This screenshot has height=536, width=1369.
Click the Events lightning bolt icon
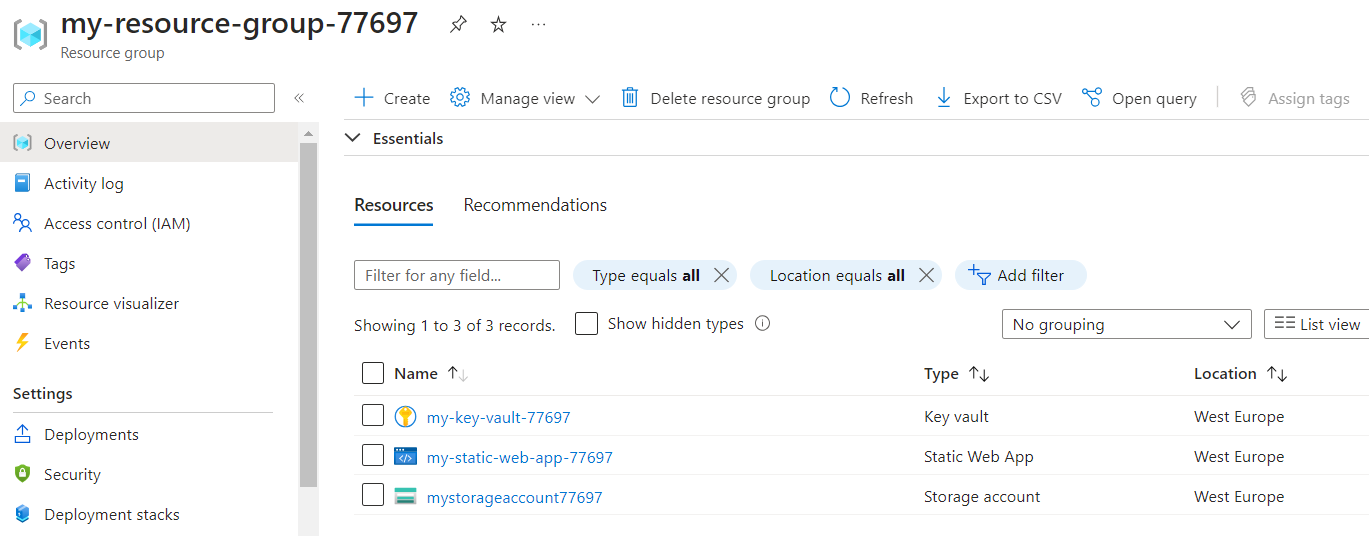pyautogui.click(x=23, y=343)
